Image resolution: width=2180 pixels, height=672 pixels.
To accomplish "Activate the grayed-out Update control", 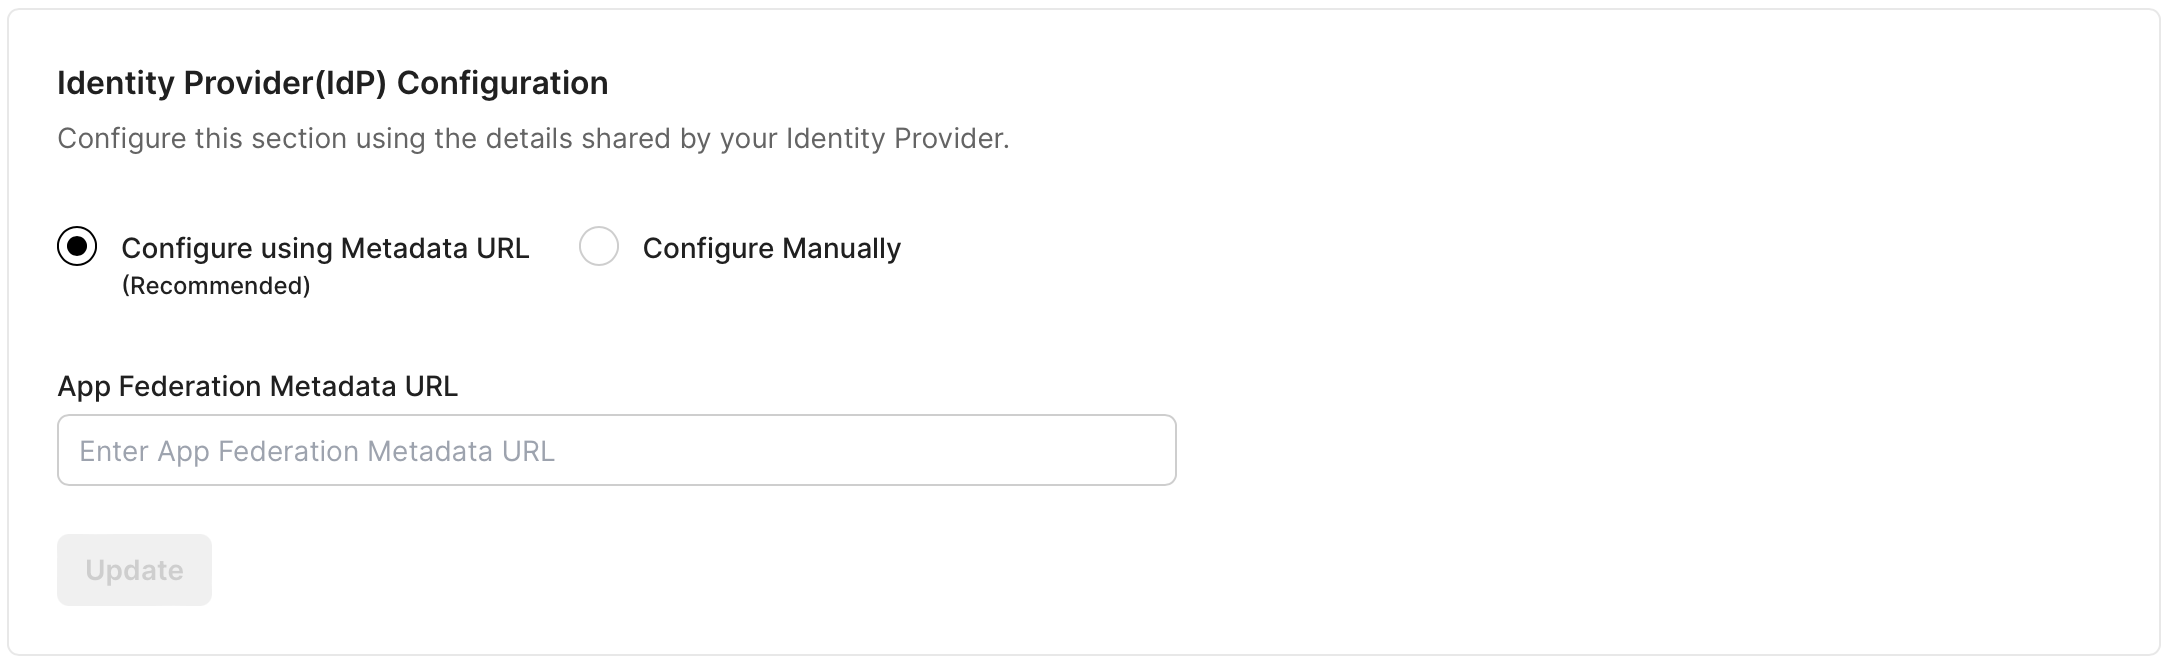I will click(x=134, y=569).
